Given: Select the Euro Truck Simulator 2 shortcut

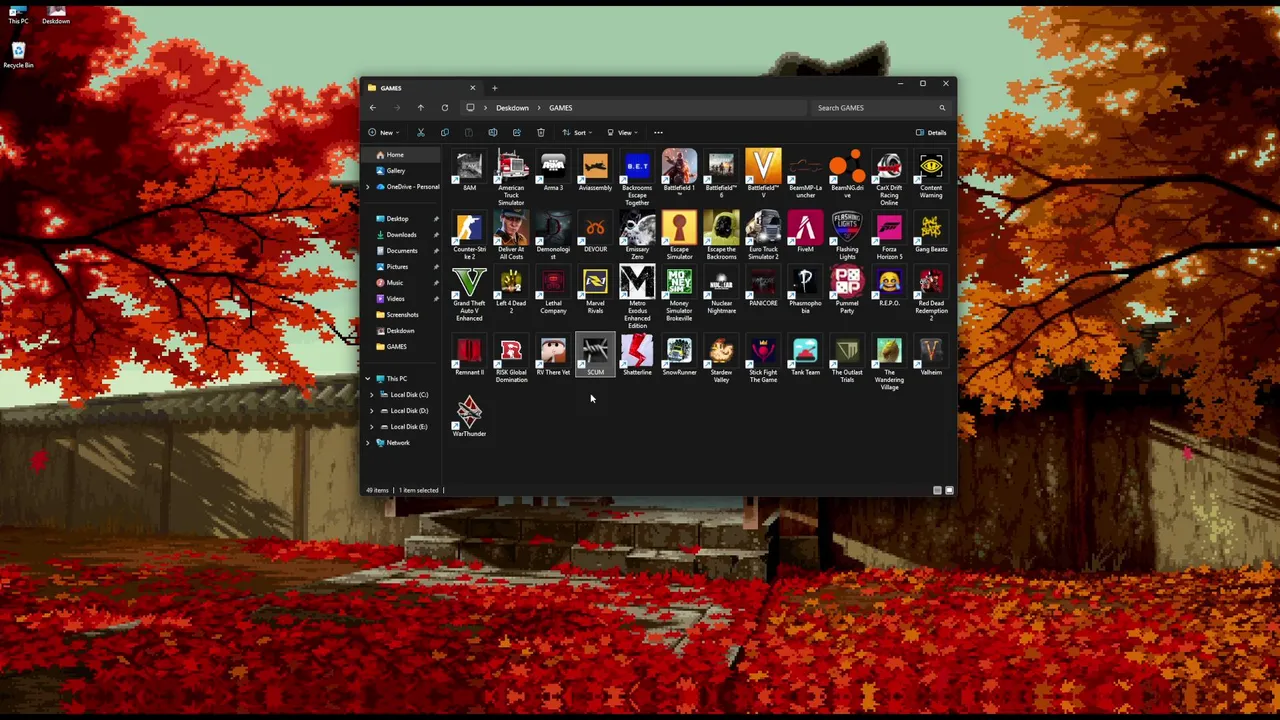Looking at the screenshot, I should [763, 236].
